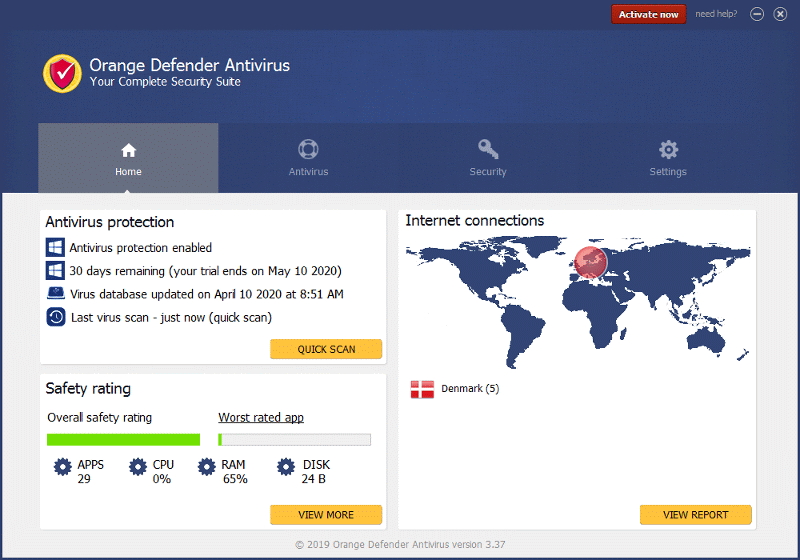This screenshot has height=560, width=800.
Task: Click View More in Safety rating
Action: point(326,515)
